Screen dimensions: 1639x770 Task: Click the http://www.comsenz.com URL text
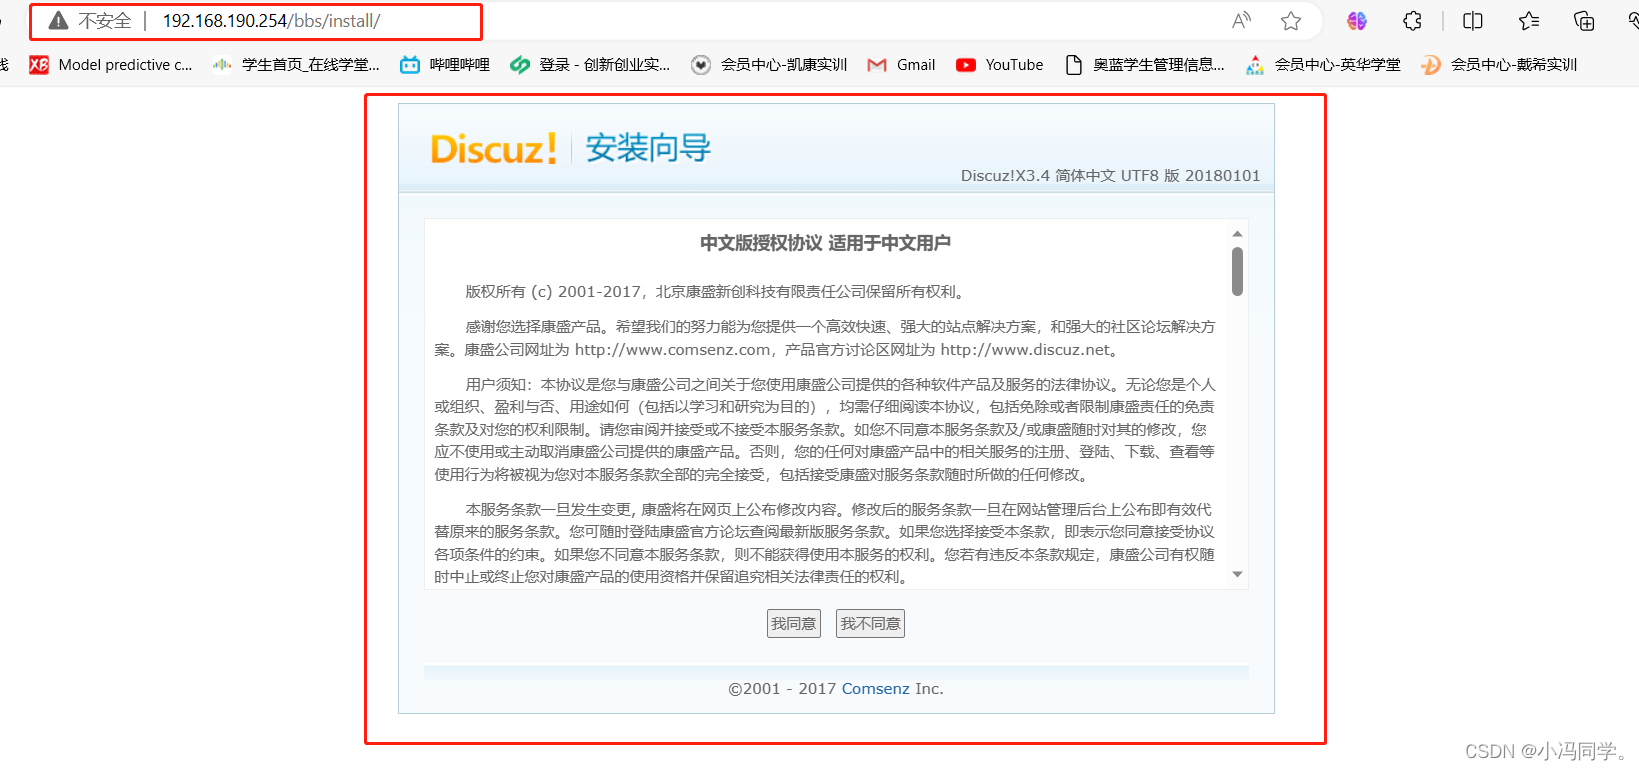673,350
